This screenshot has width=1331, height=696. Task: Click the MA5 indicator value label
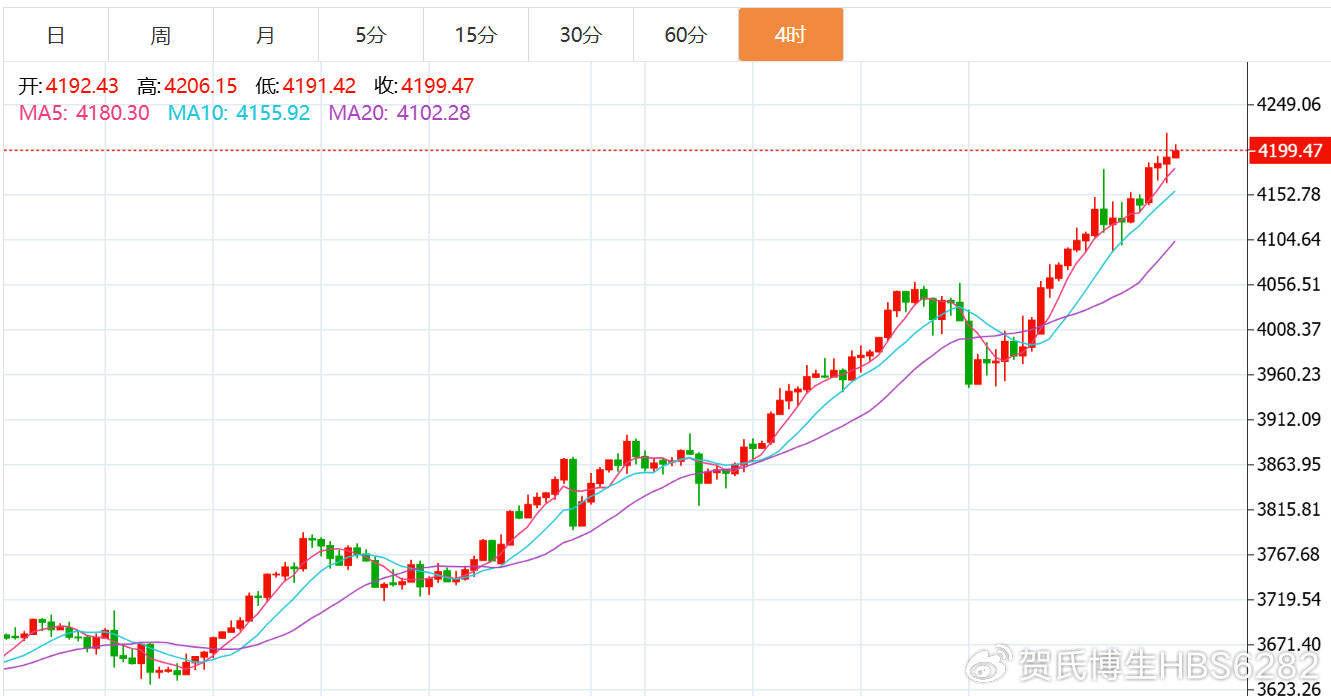point(84,113)
